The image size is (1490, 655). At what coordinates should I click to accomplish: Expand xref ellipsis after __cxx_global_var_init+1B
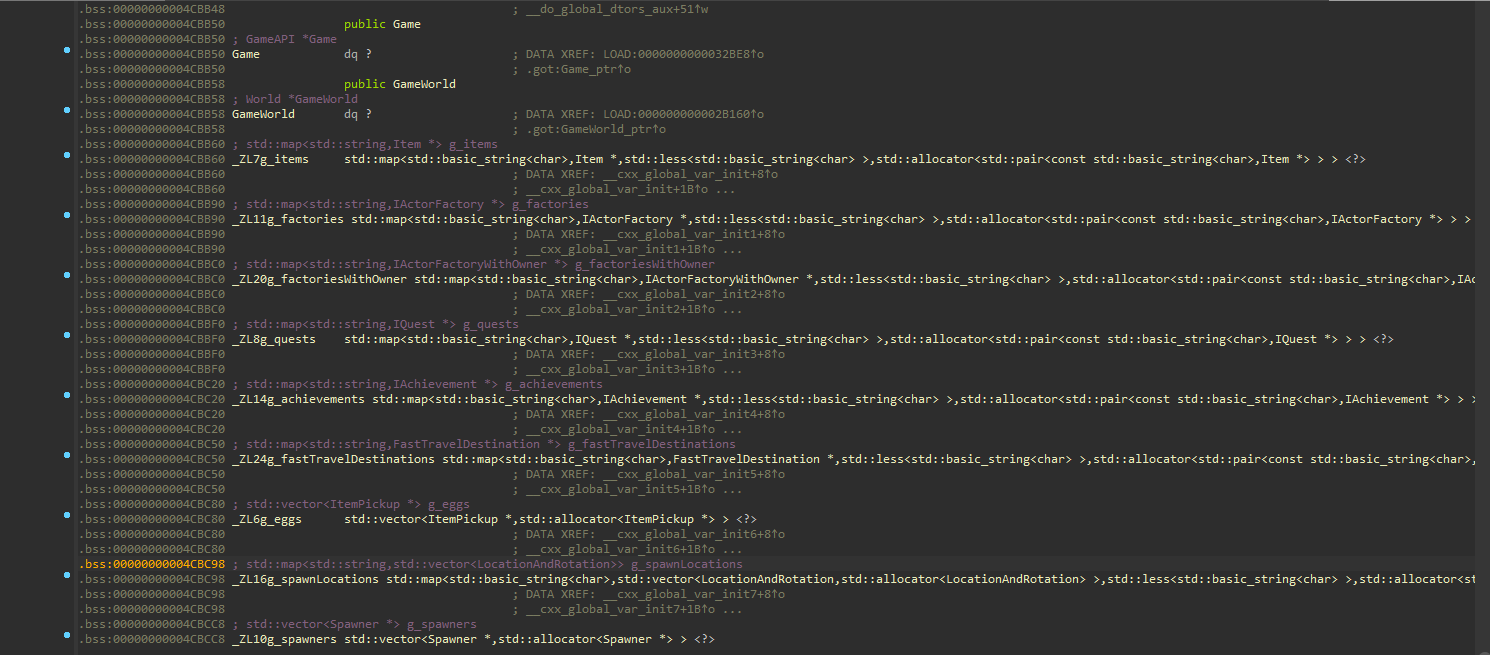(x=728, y=189)
